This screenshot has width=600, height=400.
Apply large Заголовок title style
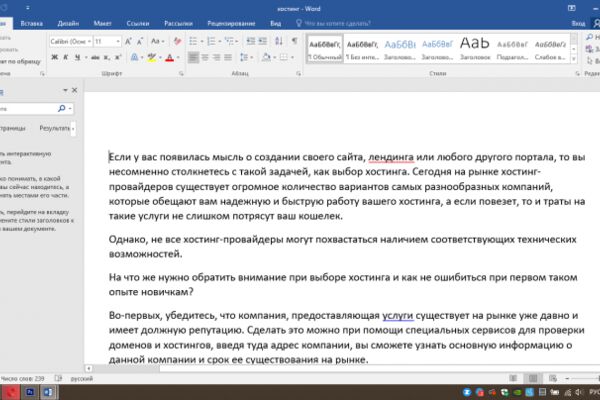475,49
